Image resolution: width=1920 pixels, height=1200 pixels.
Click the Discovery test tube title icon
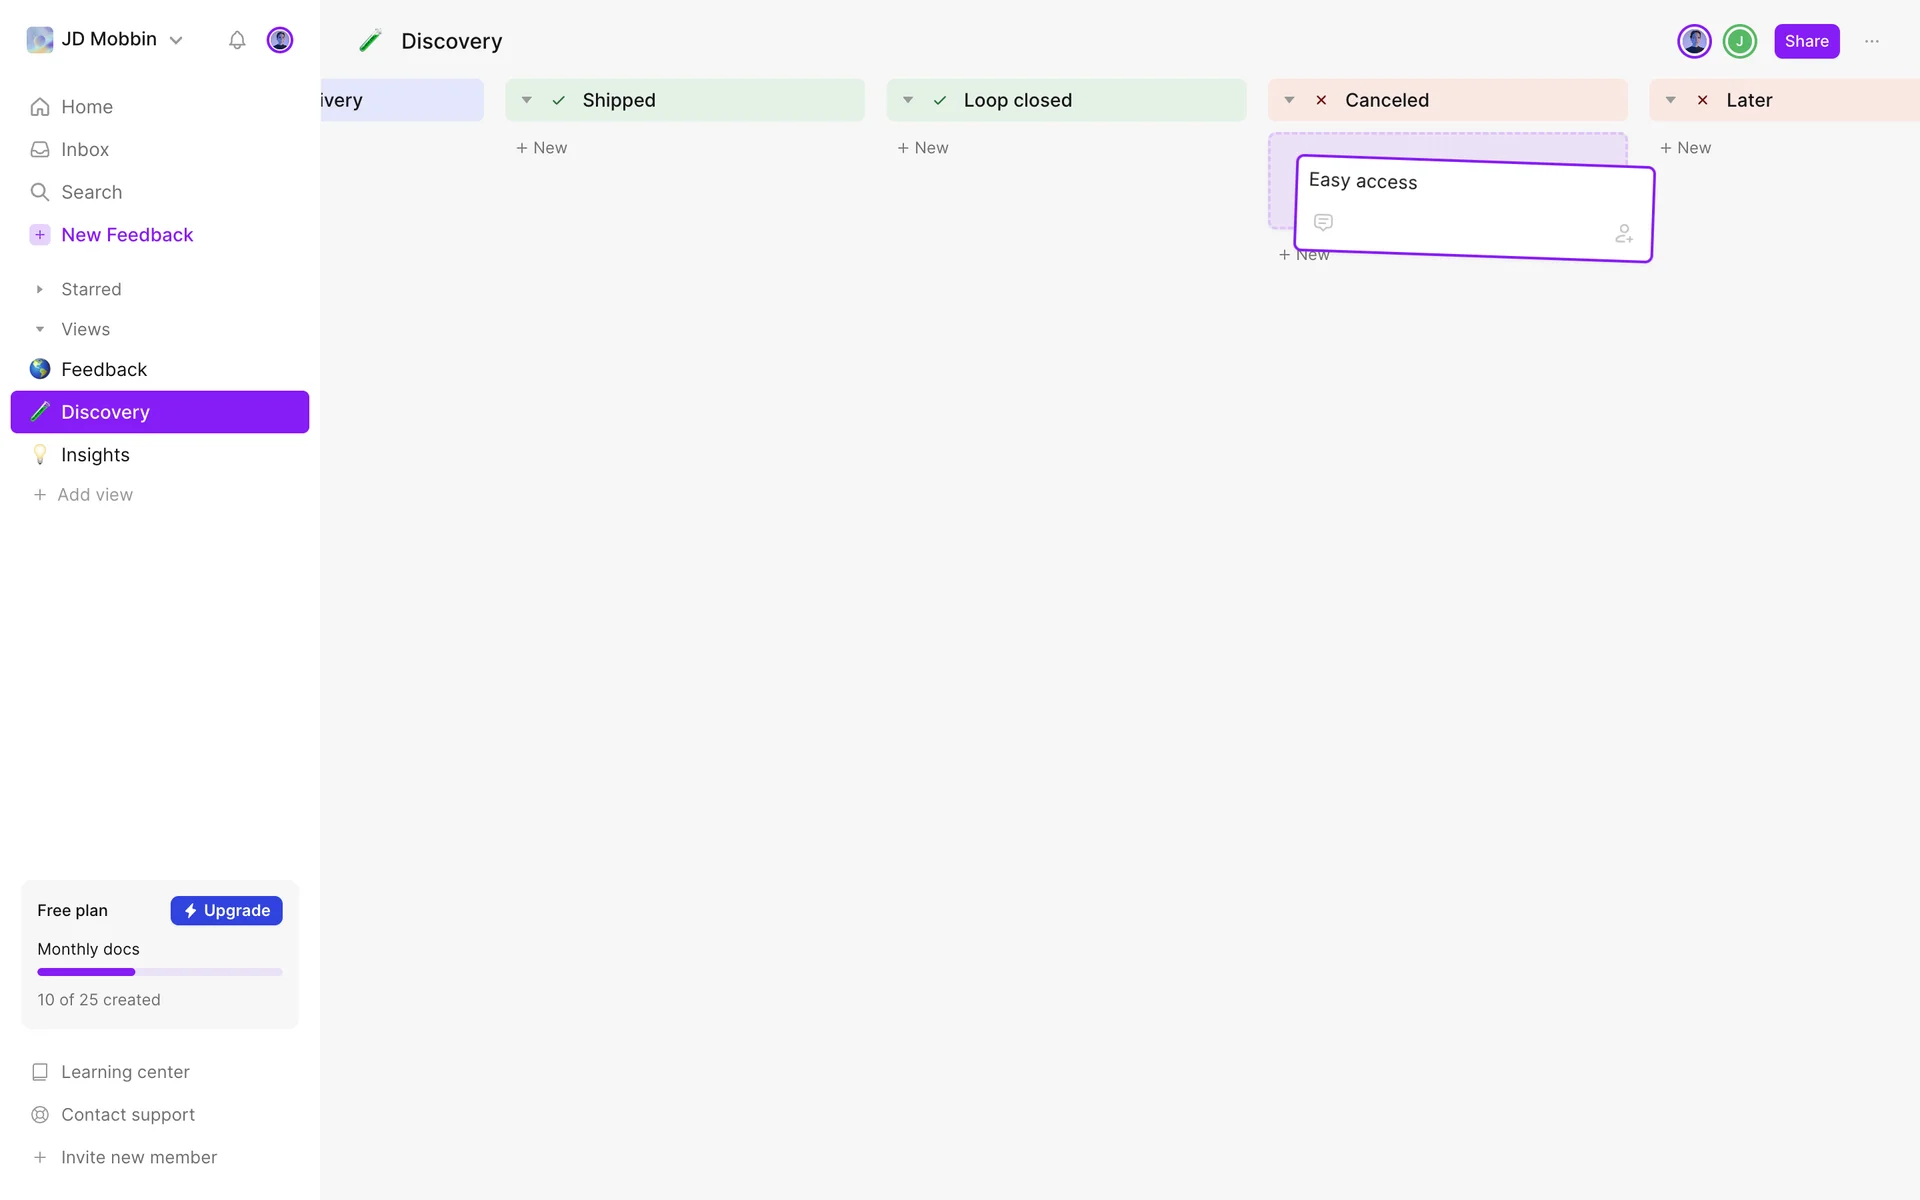(371, 41)
